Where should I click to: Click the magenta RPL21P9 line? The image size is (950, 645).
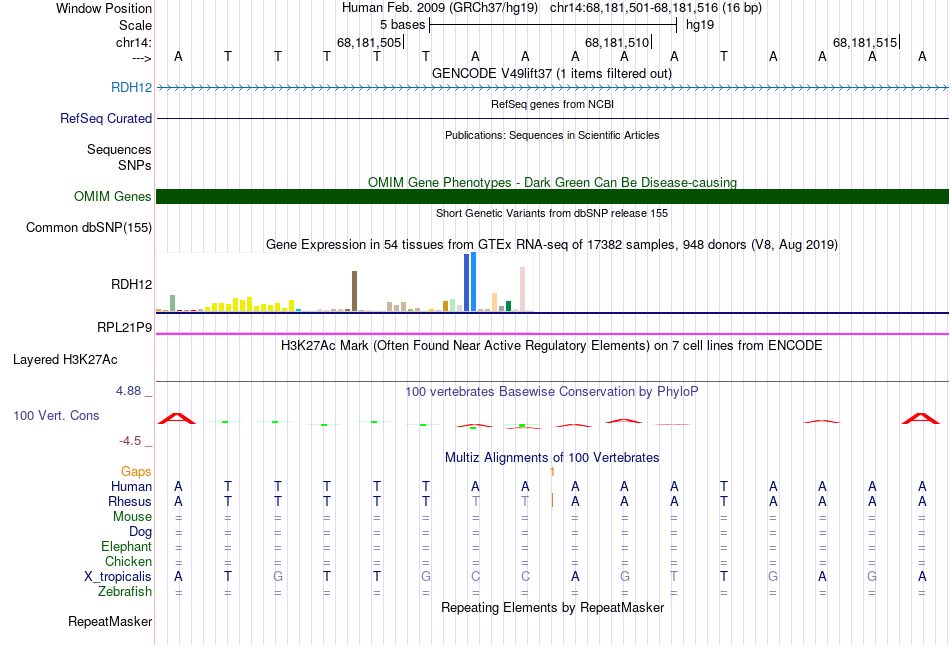pos(552,334)
